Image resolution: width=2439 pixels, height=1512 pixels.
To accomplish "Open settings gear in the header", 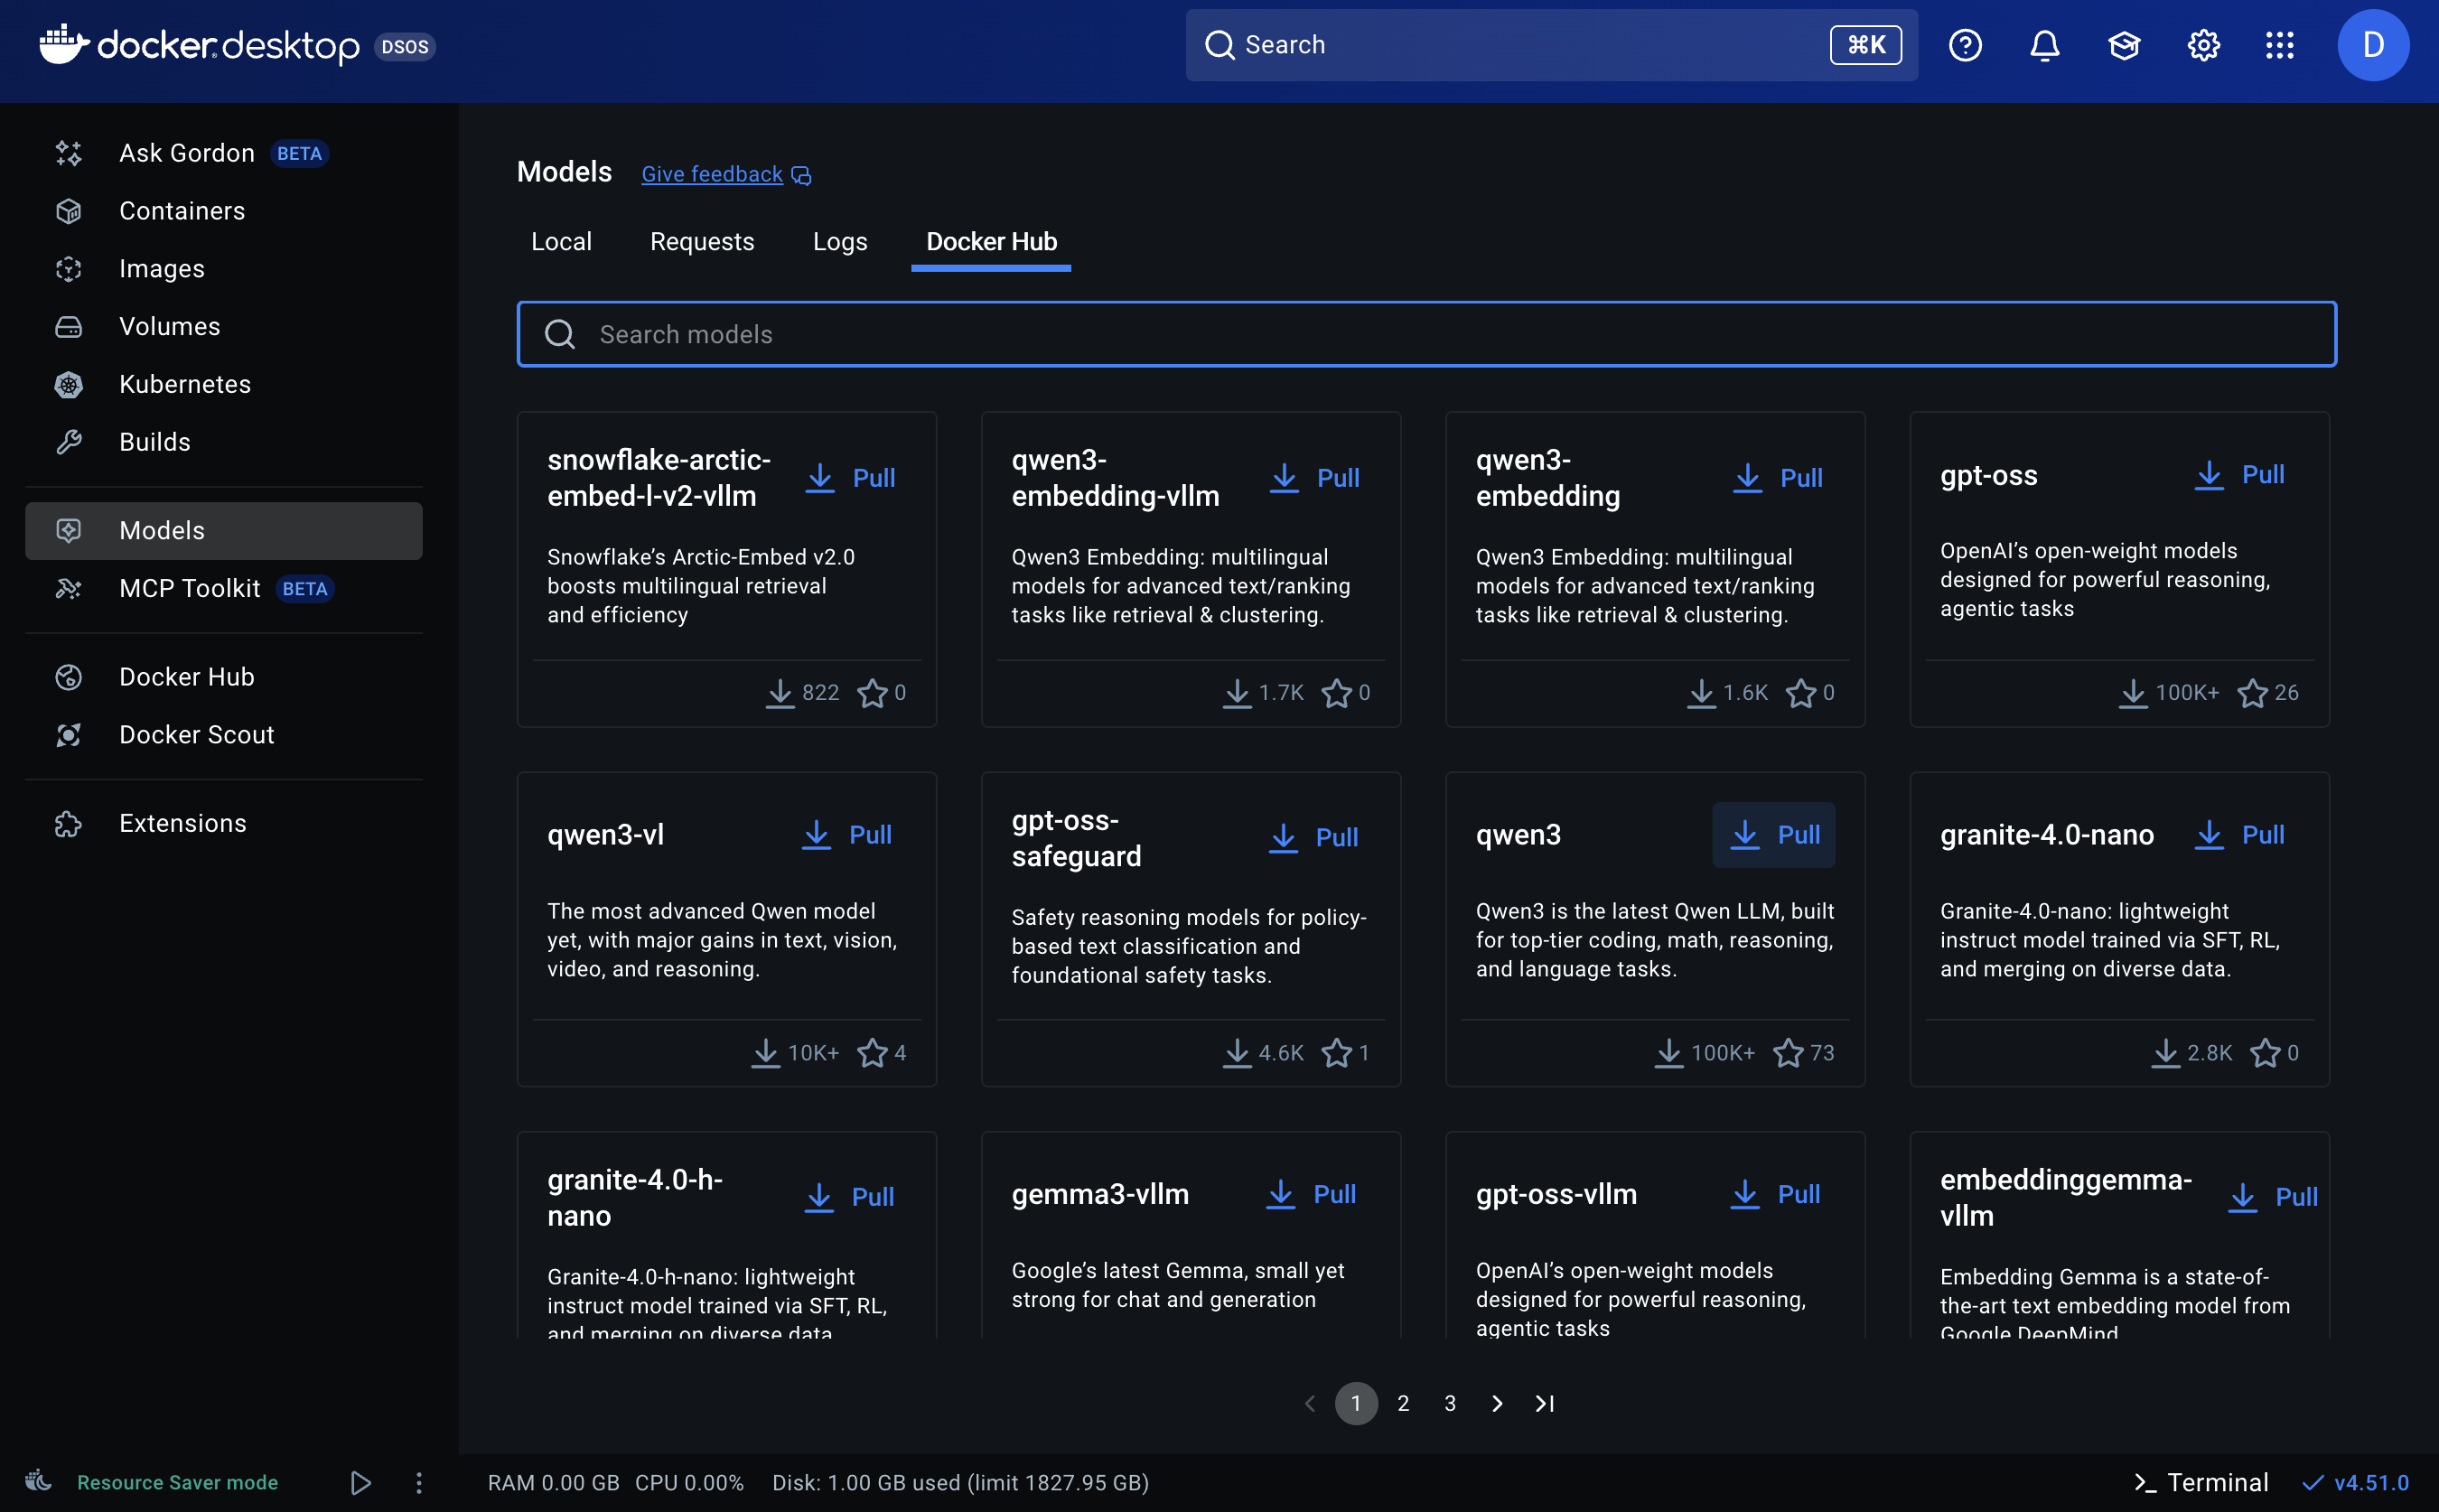I will tap(2203, 45).
